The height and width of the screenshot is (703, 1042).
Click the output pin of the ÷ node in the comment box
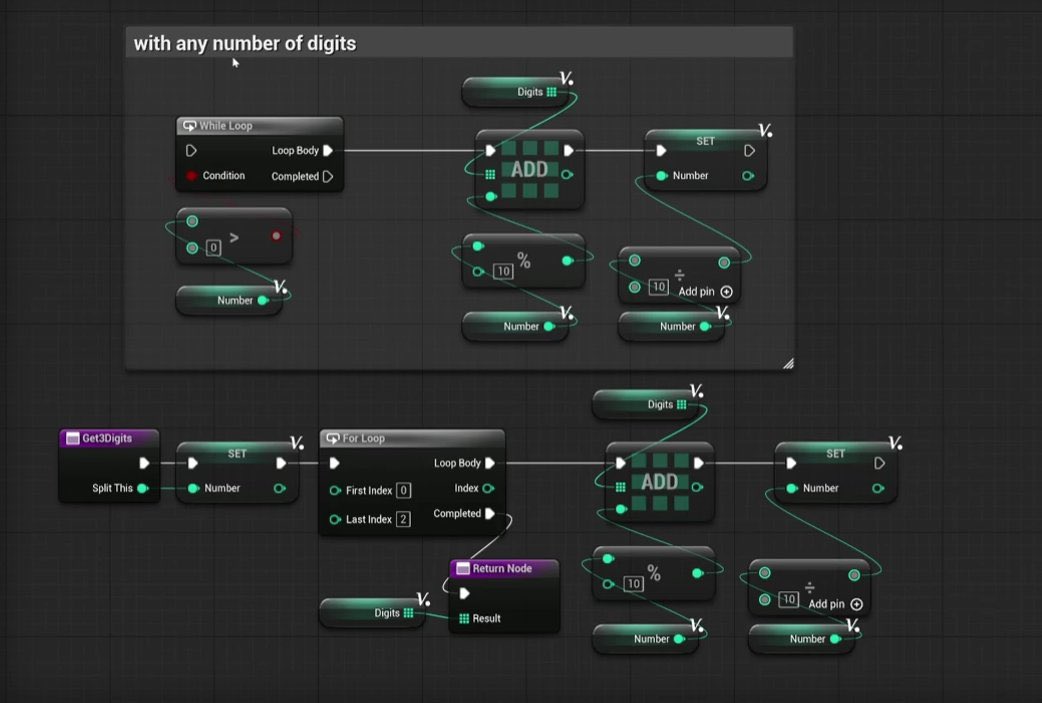[x=724, y=262]
